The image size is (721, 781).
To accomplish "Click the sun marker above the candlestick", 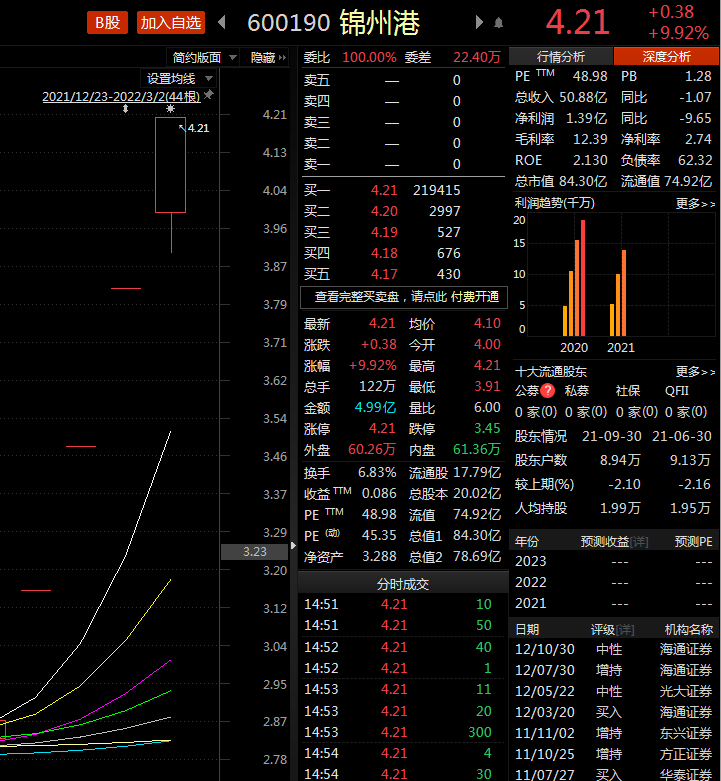I will pyautogui.click(x=170, y=108).
